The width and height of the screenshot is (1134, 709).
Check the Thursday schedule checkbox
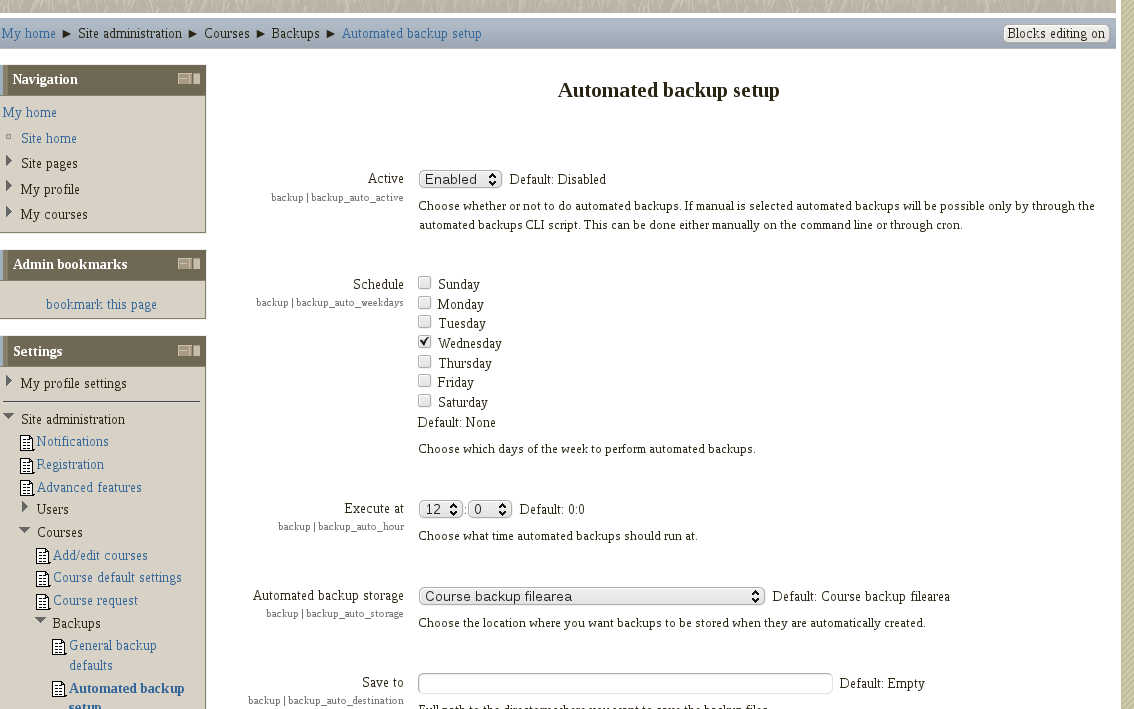click(x=425, y=362)
